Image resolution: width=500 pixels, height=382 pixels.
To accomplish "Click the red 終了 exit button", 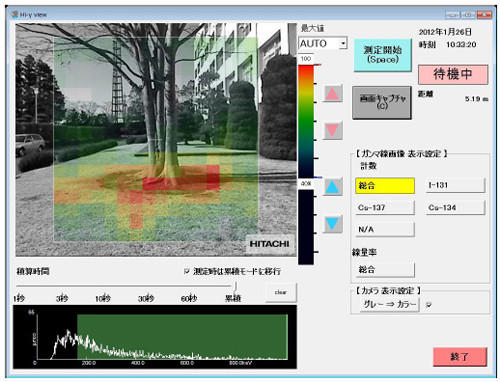I will (x=460, y=357).
